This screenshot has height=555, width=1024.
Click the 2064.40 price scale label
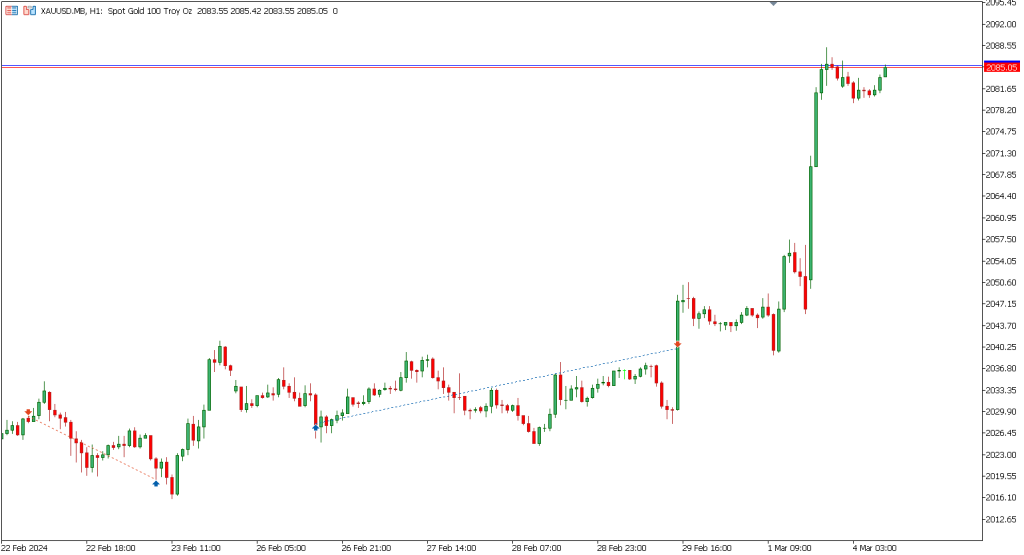point(1001,196)
